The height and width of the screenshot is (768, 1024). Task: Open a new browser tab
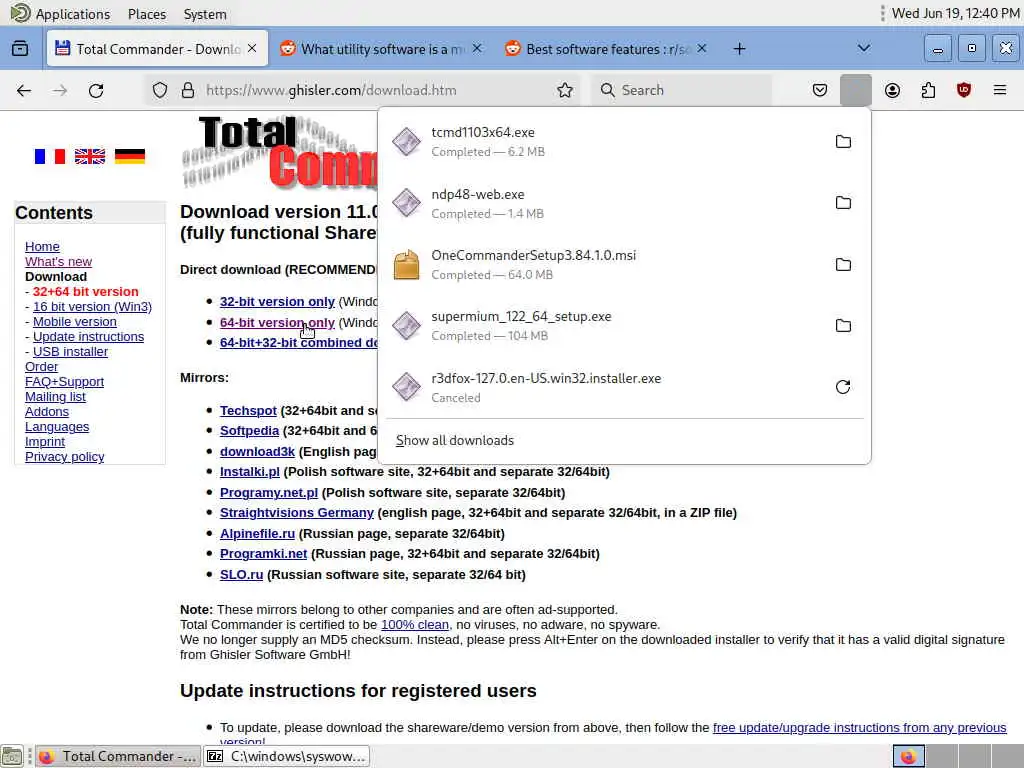tap(739, 49)
